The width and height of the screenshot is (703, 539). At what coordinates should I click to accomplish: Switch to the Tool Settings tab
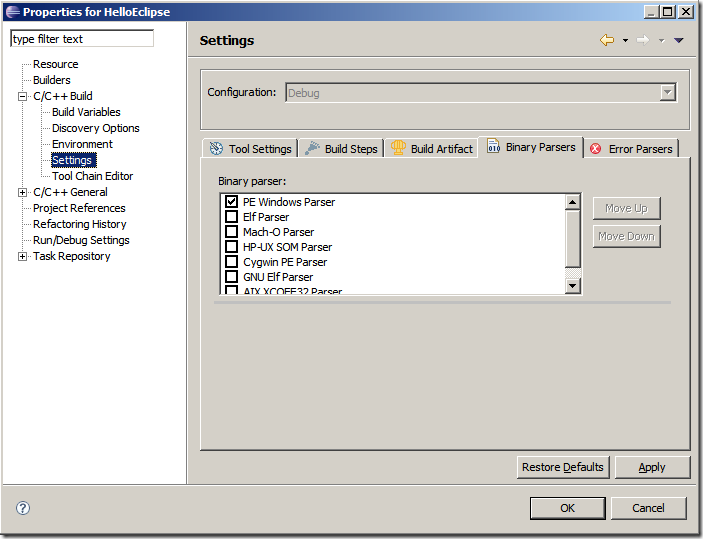250,148
